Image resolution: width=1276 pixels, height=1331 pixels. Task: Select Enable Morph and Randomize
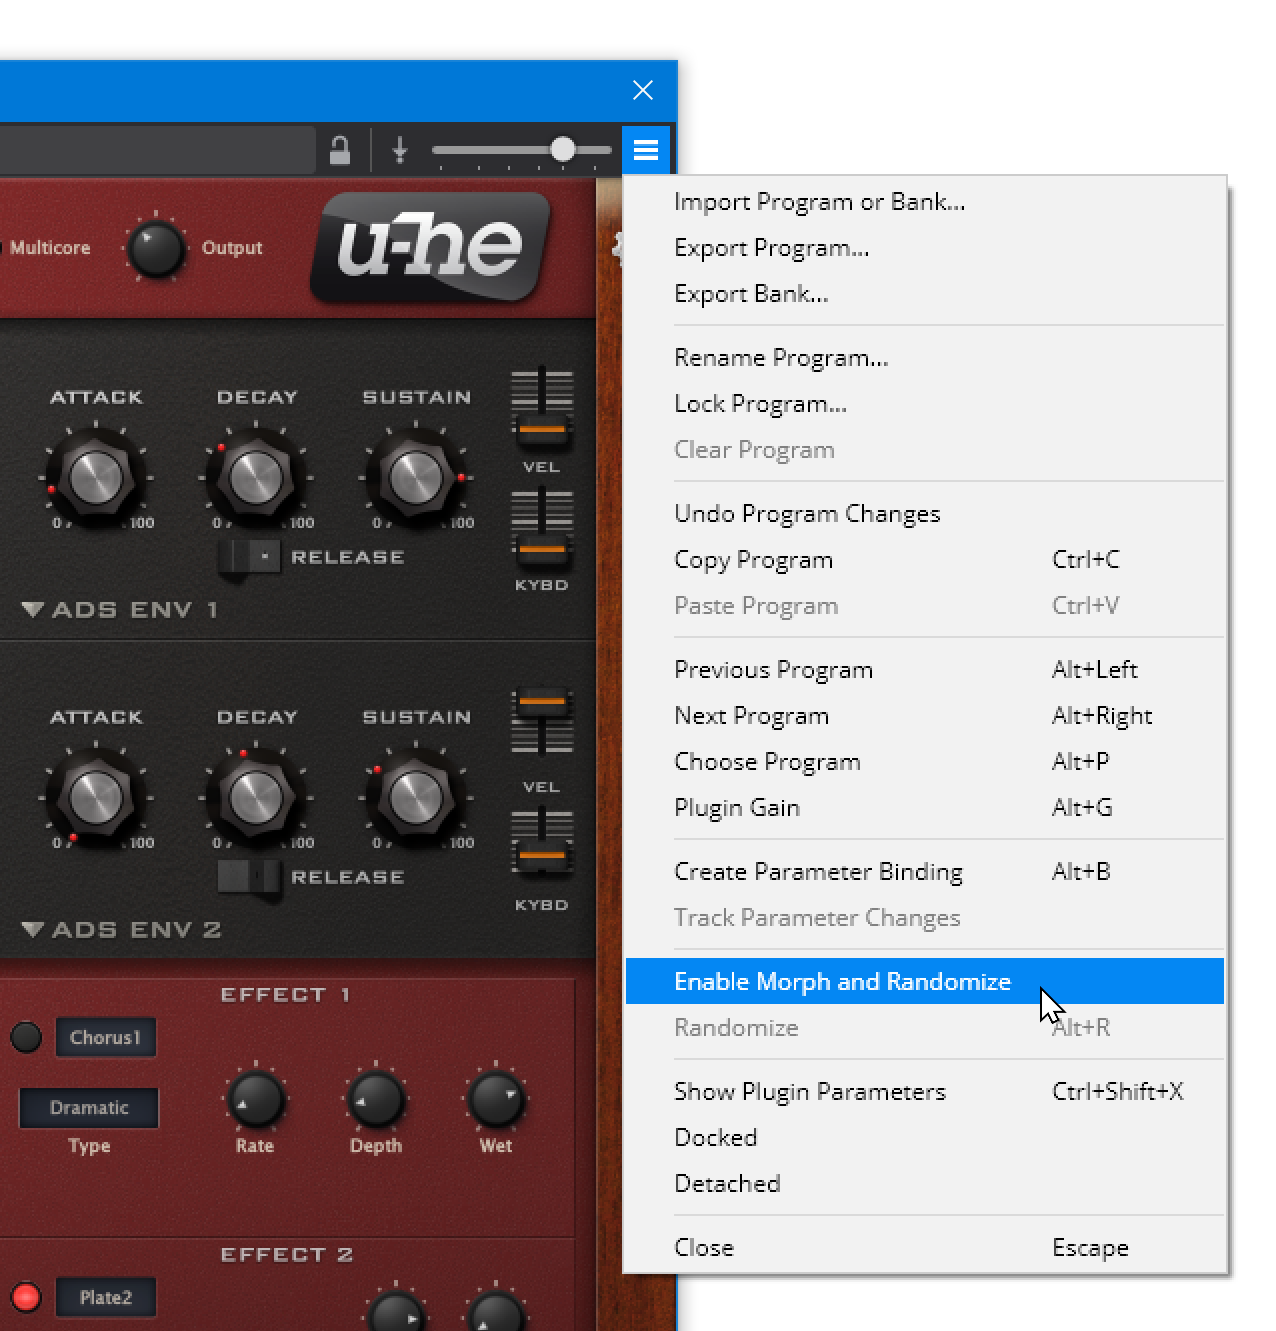click(x=842, y=981)
